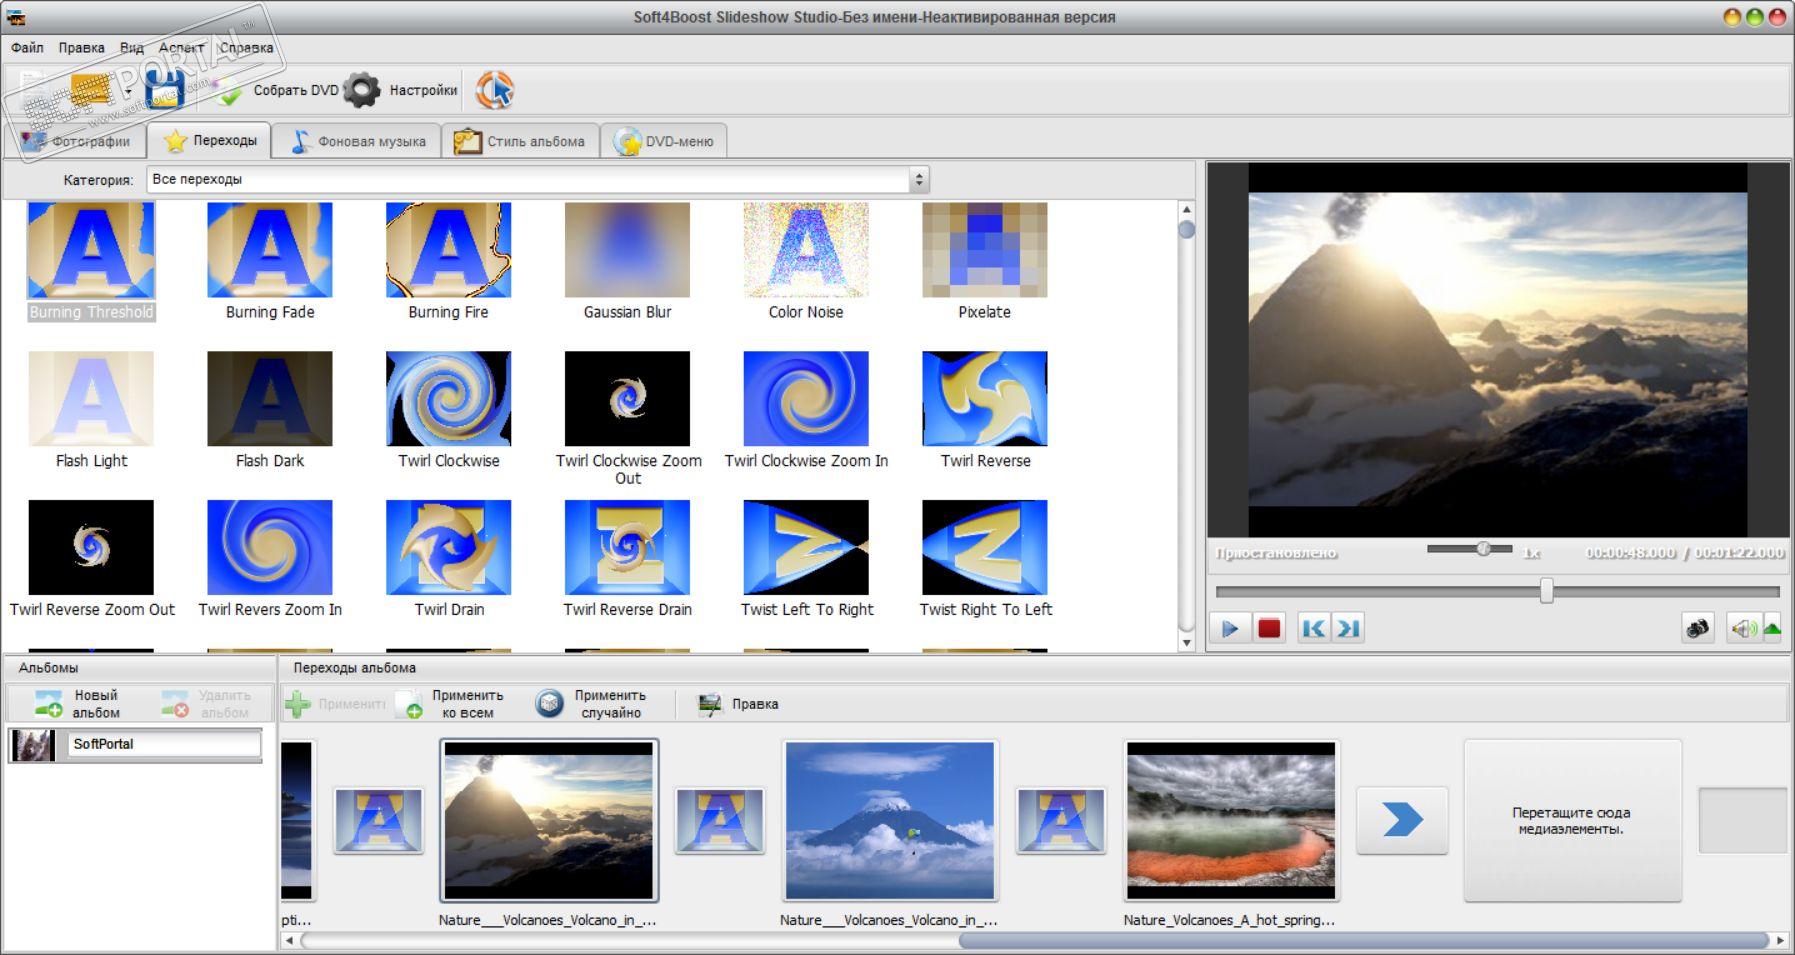Select the Twirl Reverse Zoom Out transition
Viewport: 1795px width, 955px height.
[x=91, y=559]
